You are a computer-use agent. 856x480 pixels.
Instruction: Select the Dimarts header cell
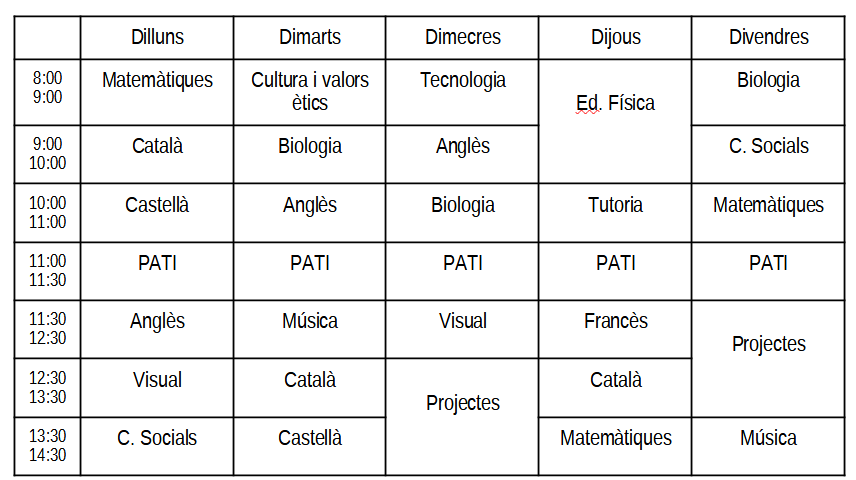pos(309,38)
